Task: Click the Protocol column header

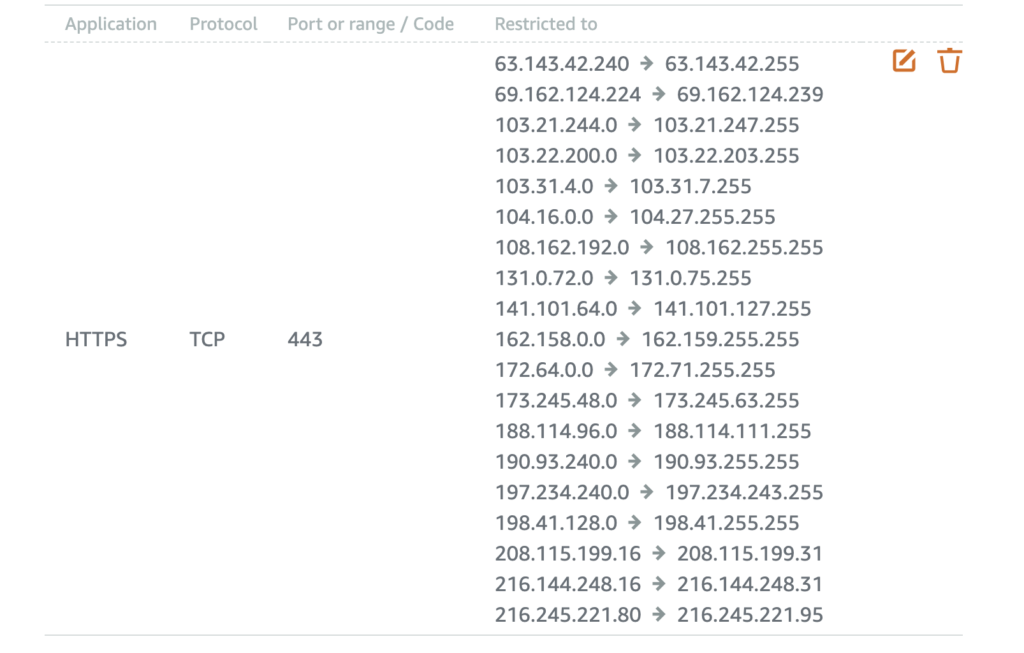Action: [223, 24]
